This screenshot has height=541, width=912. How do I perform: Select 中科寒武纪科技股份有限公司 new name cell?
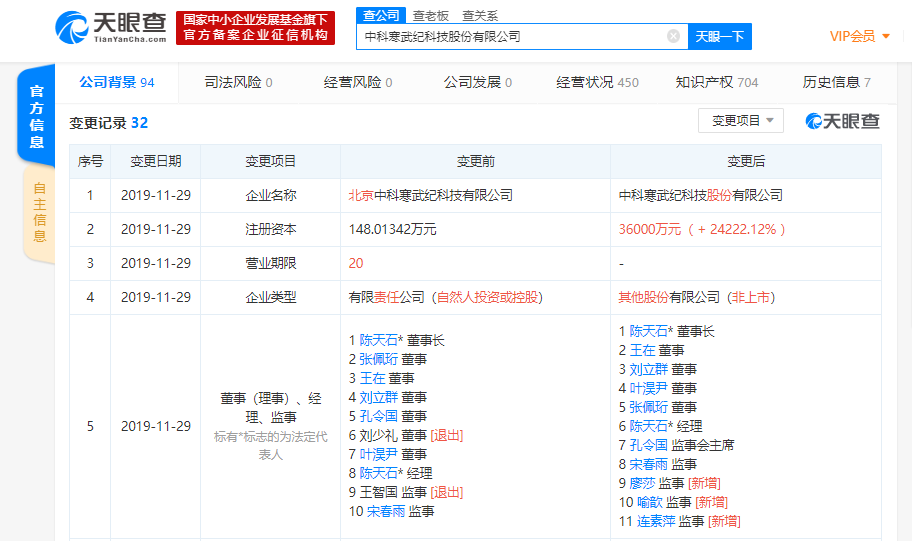click(x=746, y=195)
